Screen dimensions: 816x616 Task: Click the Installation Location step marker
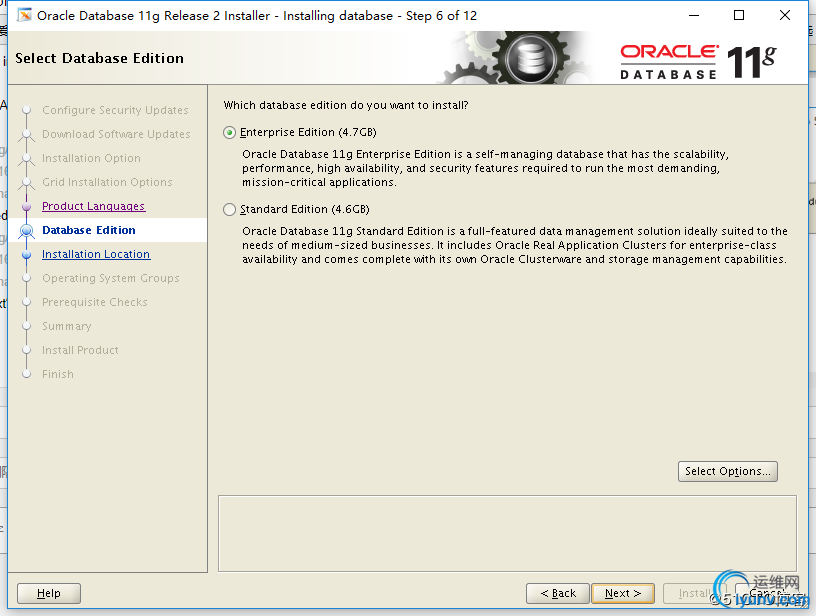[27, 254]
